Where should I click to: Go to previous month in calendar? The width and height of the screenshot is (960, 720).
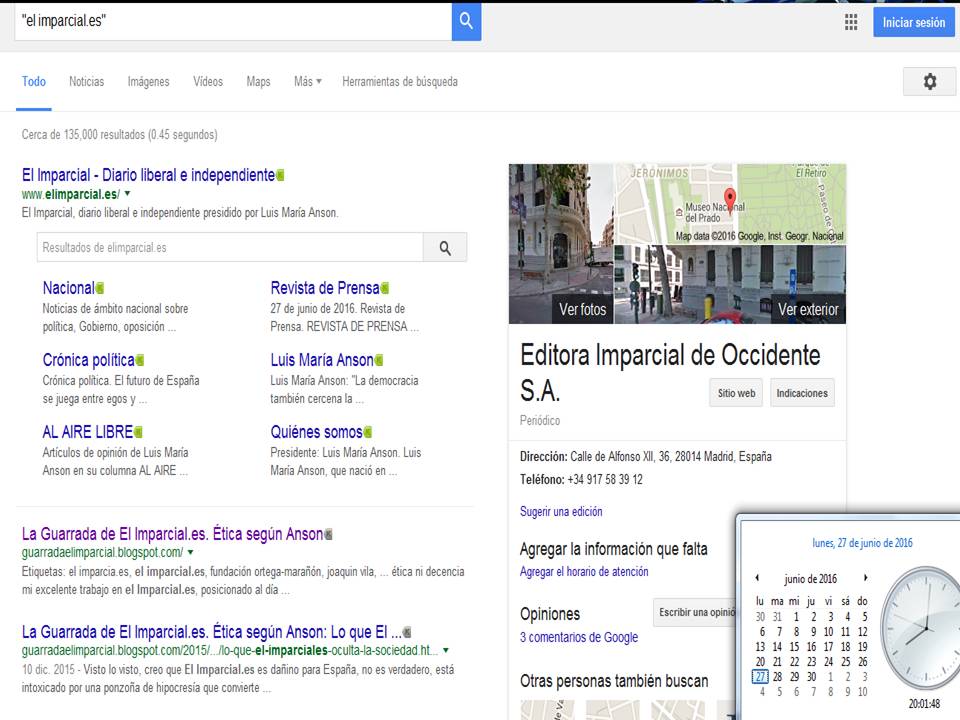[x=757, y=577]
